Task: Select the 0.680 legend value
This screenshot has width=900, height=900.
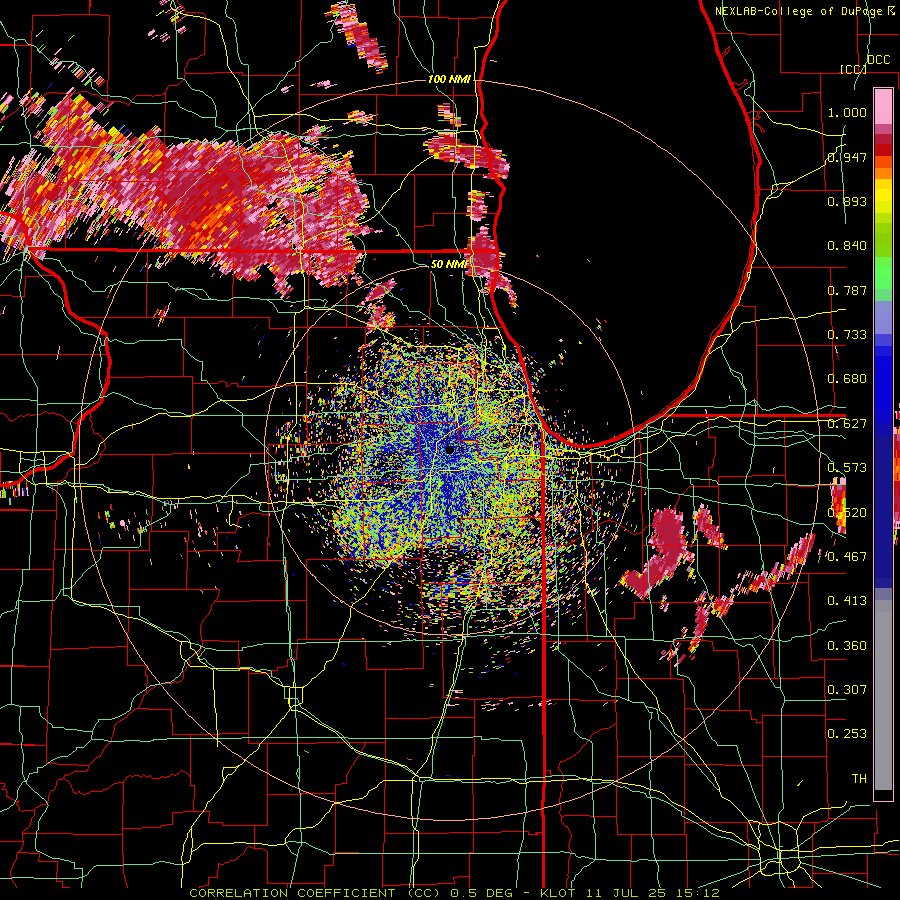Action: 847,379
